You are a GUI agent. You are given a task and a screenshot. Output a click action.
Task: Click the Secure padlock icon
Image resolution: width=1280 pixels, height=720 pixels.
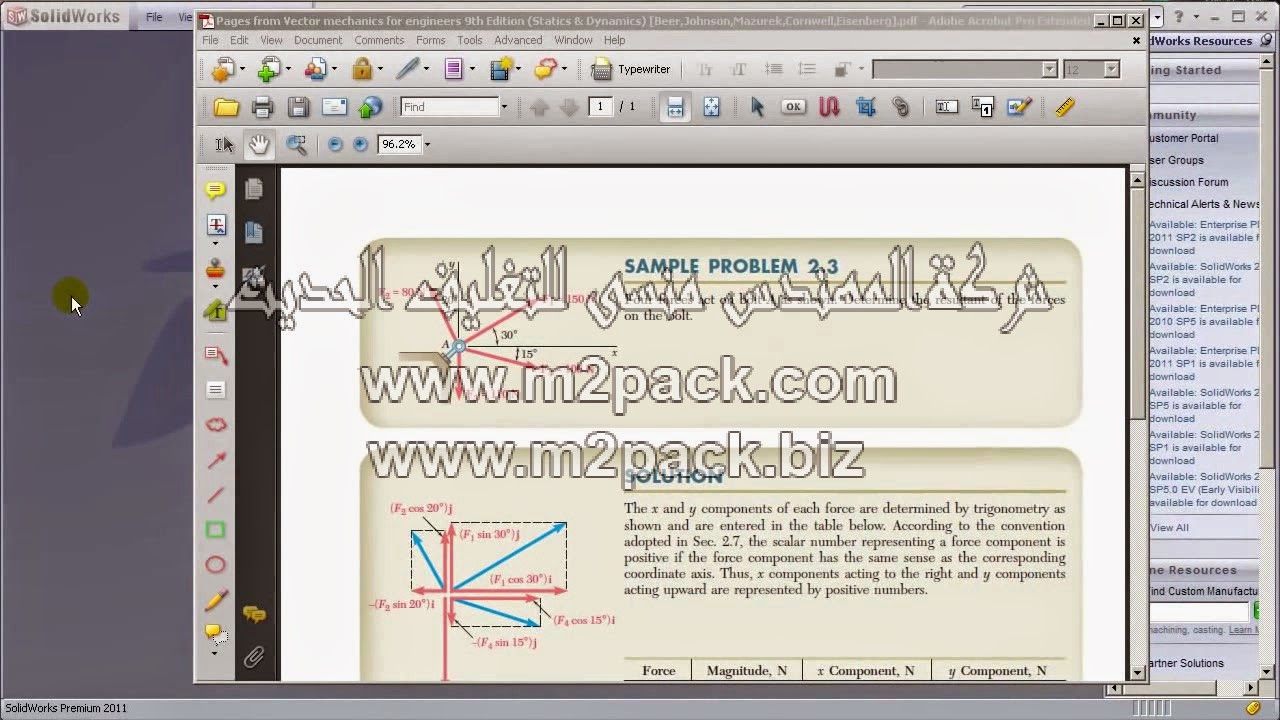pos(361,69)
